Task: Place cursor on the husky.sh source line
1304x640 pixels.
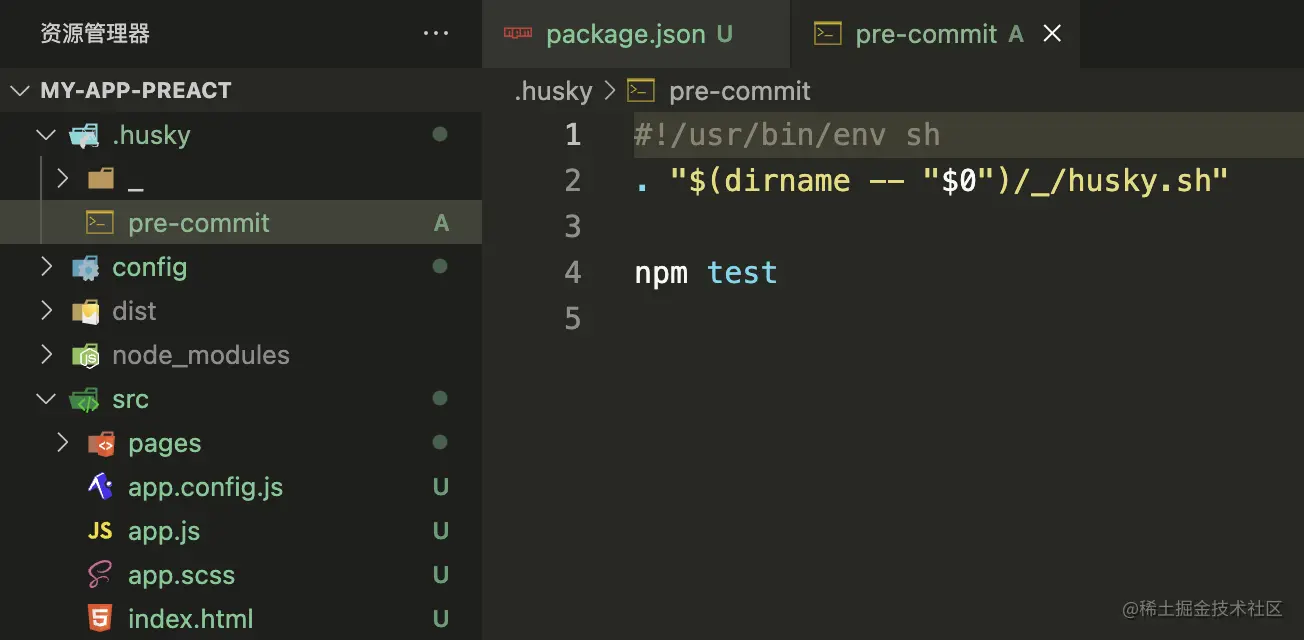Action: coord(931,181)
